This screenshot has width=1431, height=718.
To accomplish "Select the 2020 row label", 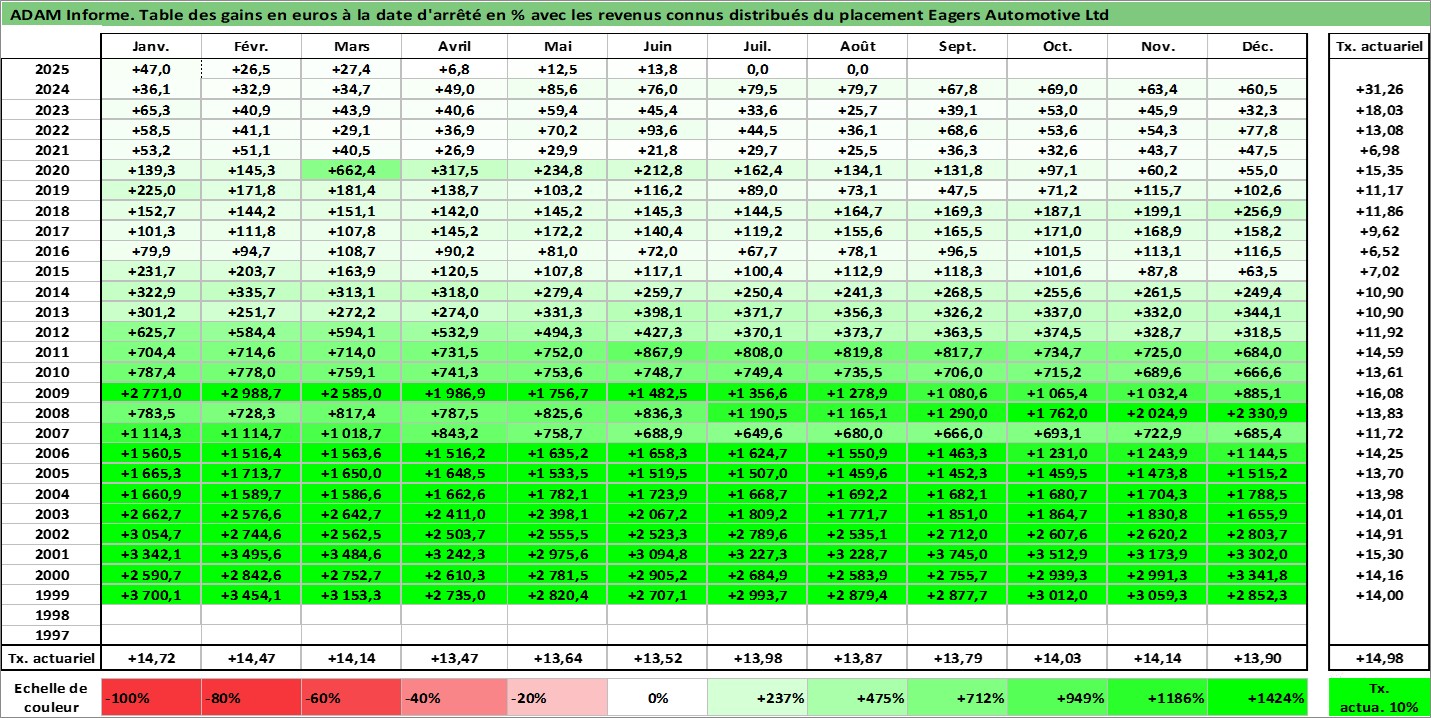I will pos(51,170).
